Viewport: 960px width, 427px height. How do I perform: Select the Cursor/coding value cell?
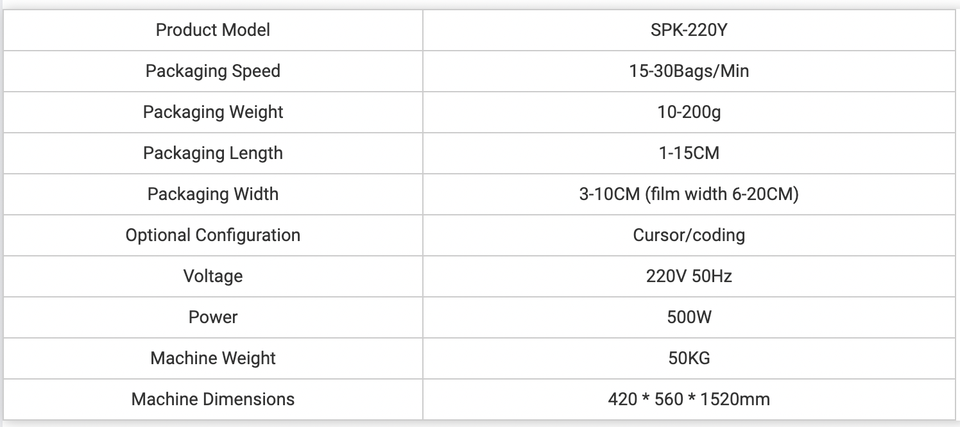pos(689,235)
